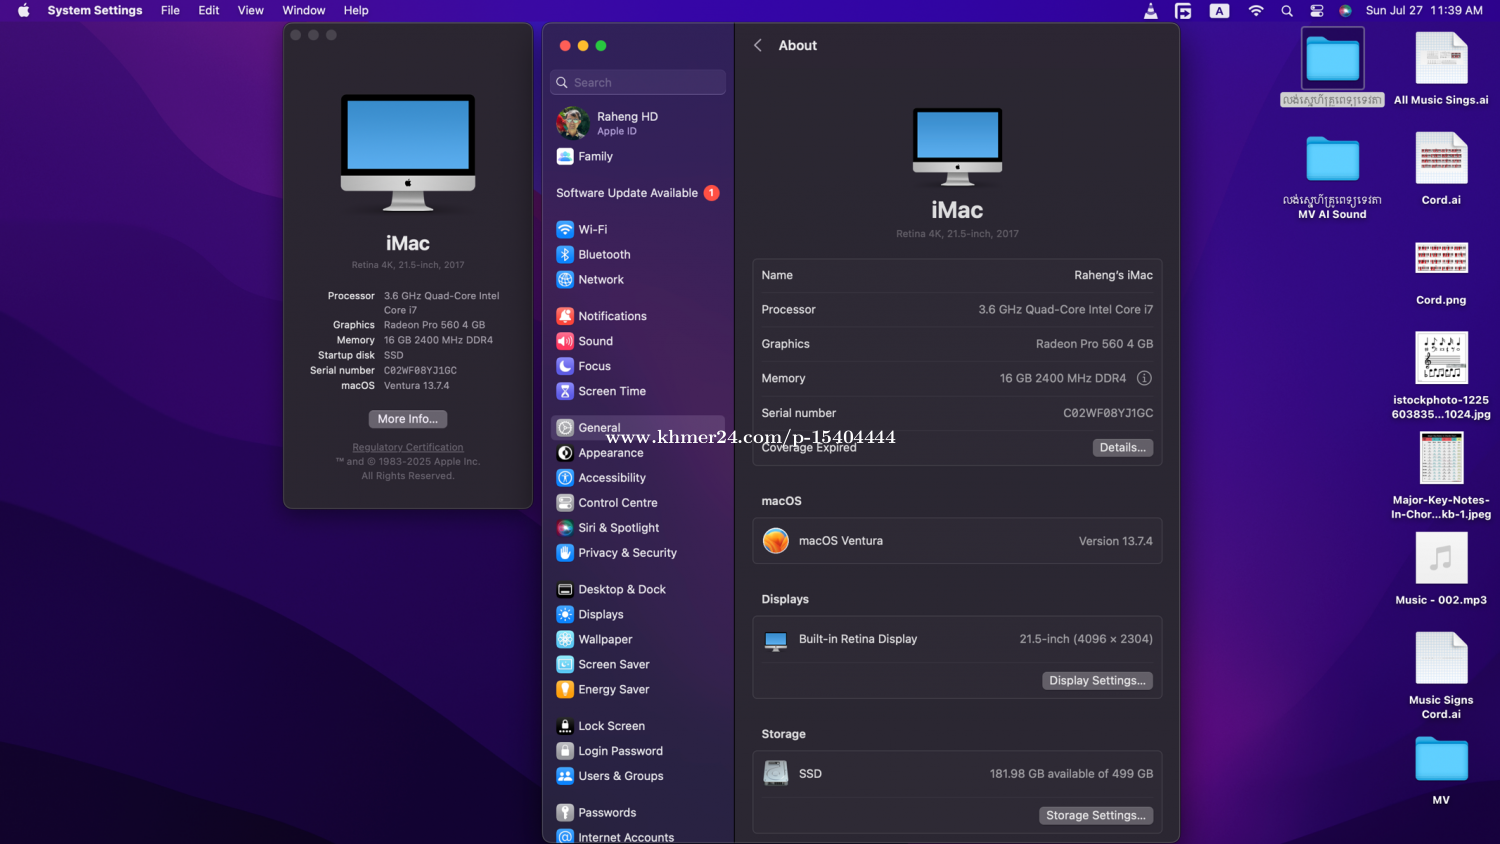Go to Sound settings
Image resolution: width=1500 pixels, height=844 pixels.
pyautogui.click(x=594, y=341)
